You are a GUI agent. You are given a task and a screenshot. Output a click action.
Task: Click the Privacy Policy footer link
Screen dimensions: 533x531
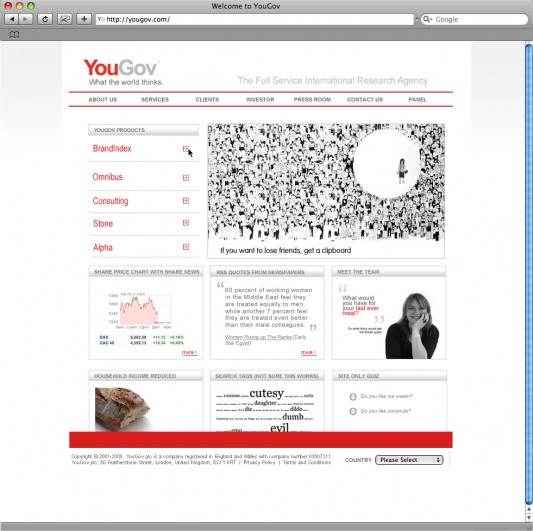click(259, 462)
